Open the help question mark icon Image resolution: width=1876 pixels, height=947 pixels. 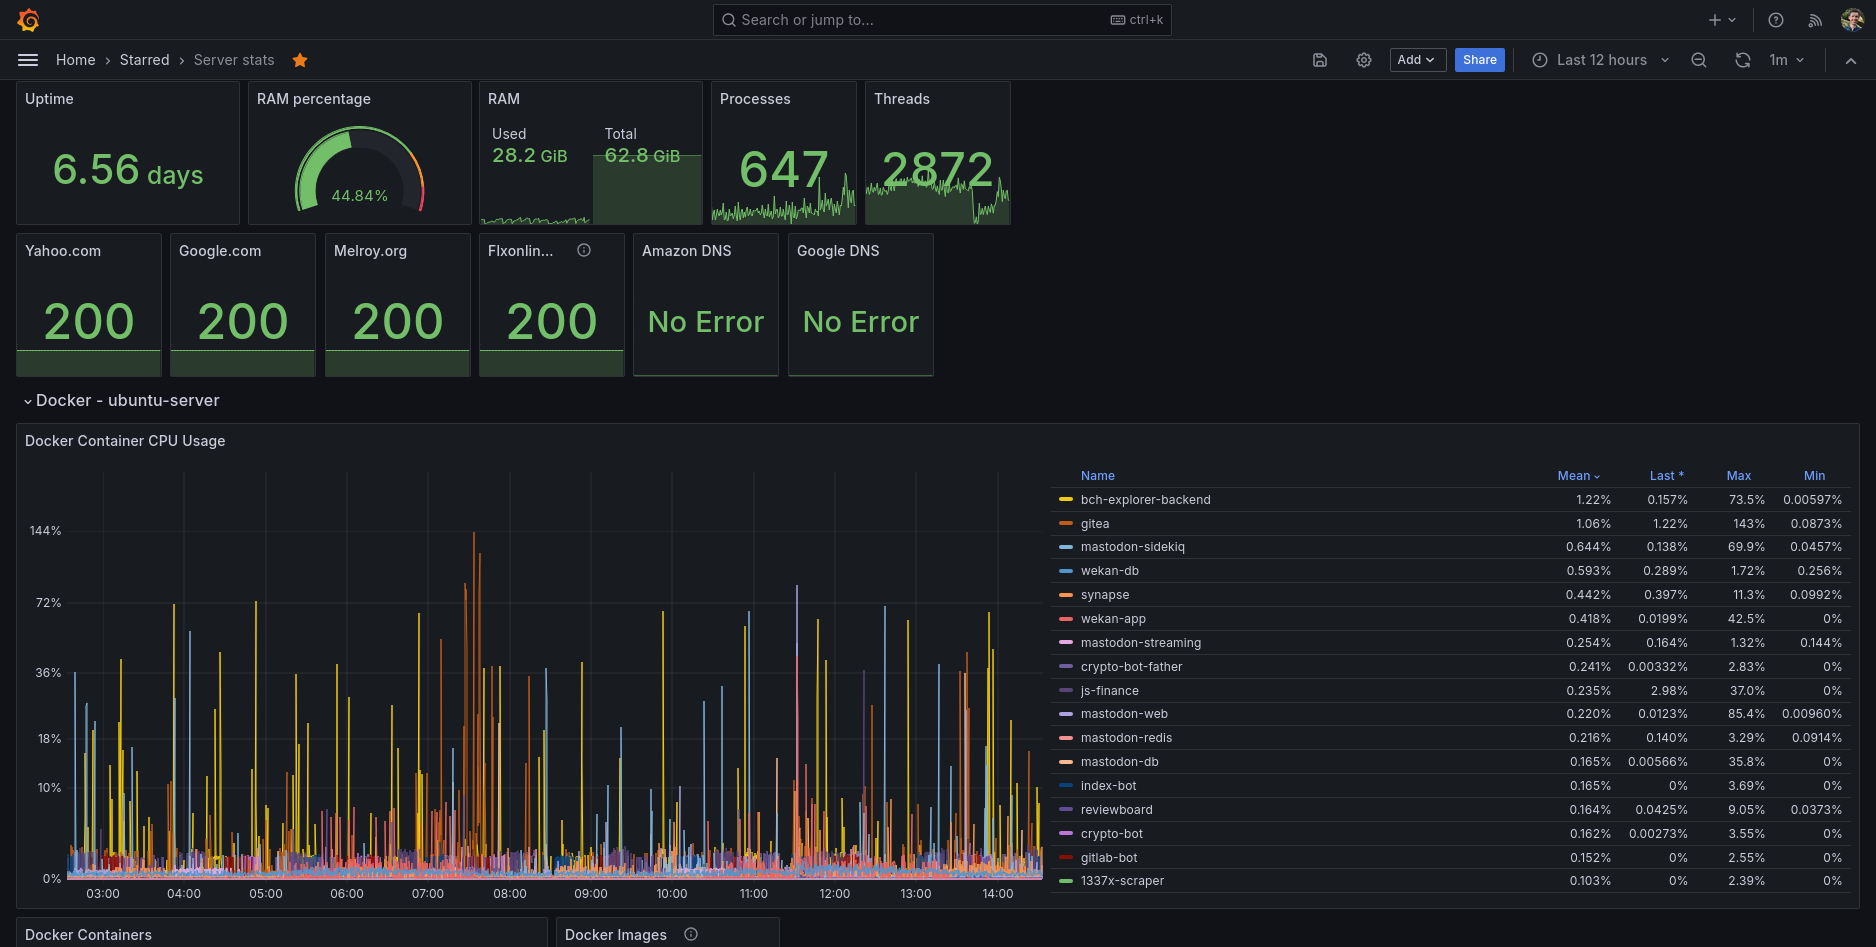pos(1776,20)
